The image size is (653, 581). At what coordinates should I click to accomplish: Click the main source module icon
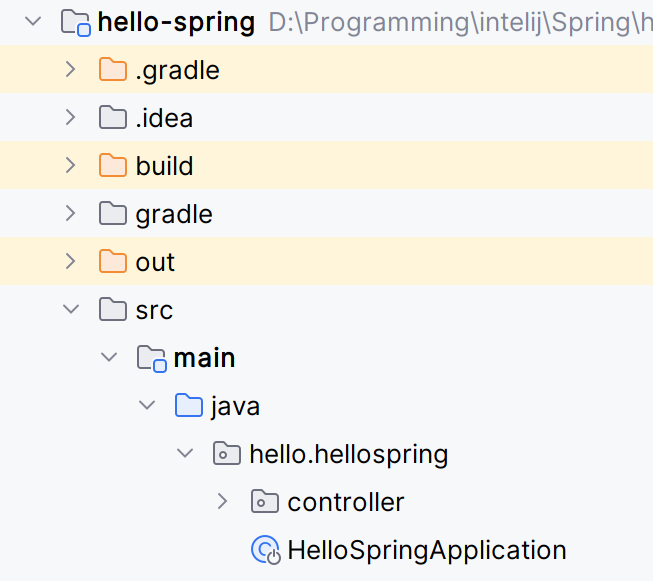[151, 358]
